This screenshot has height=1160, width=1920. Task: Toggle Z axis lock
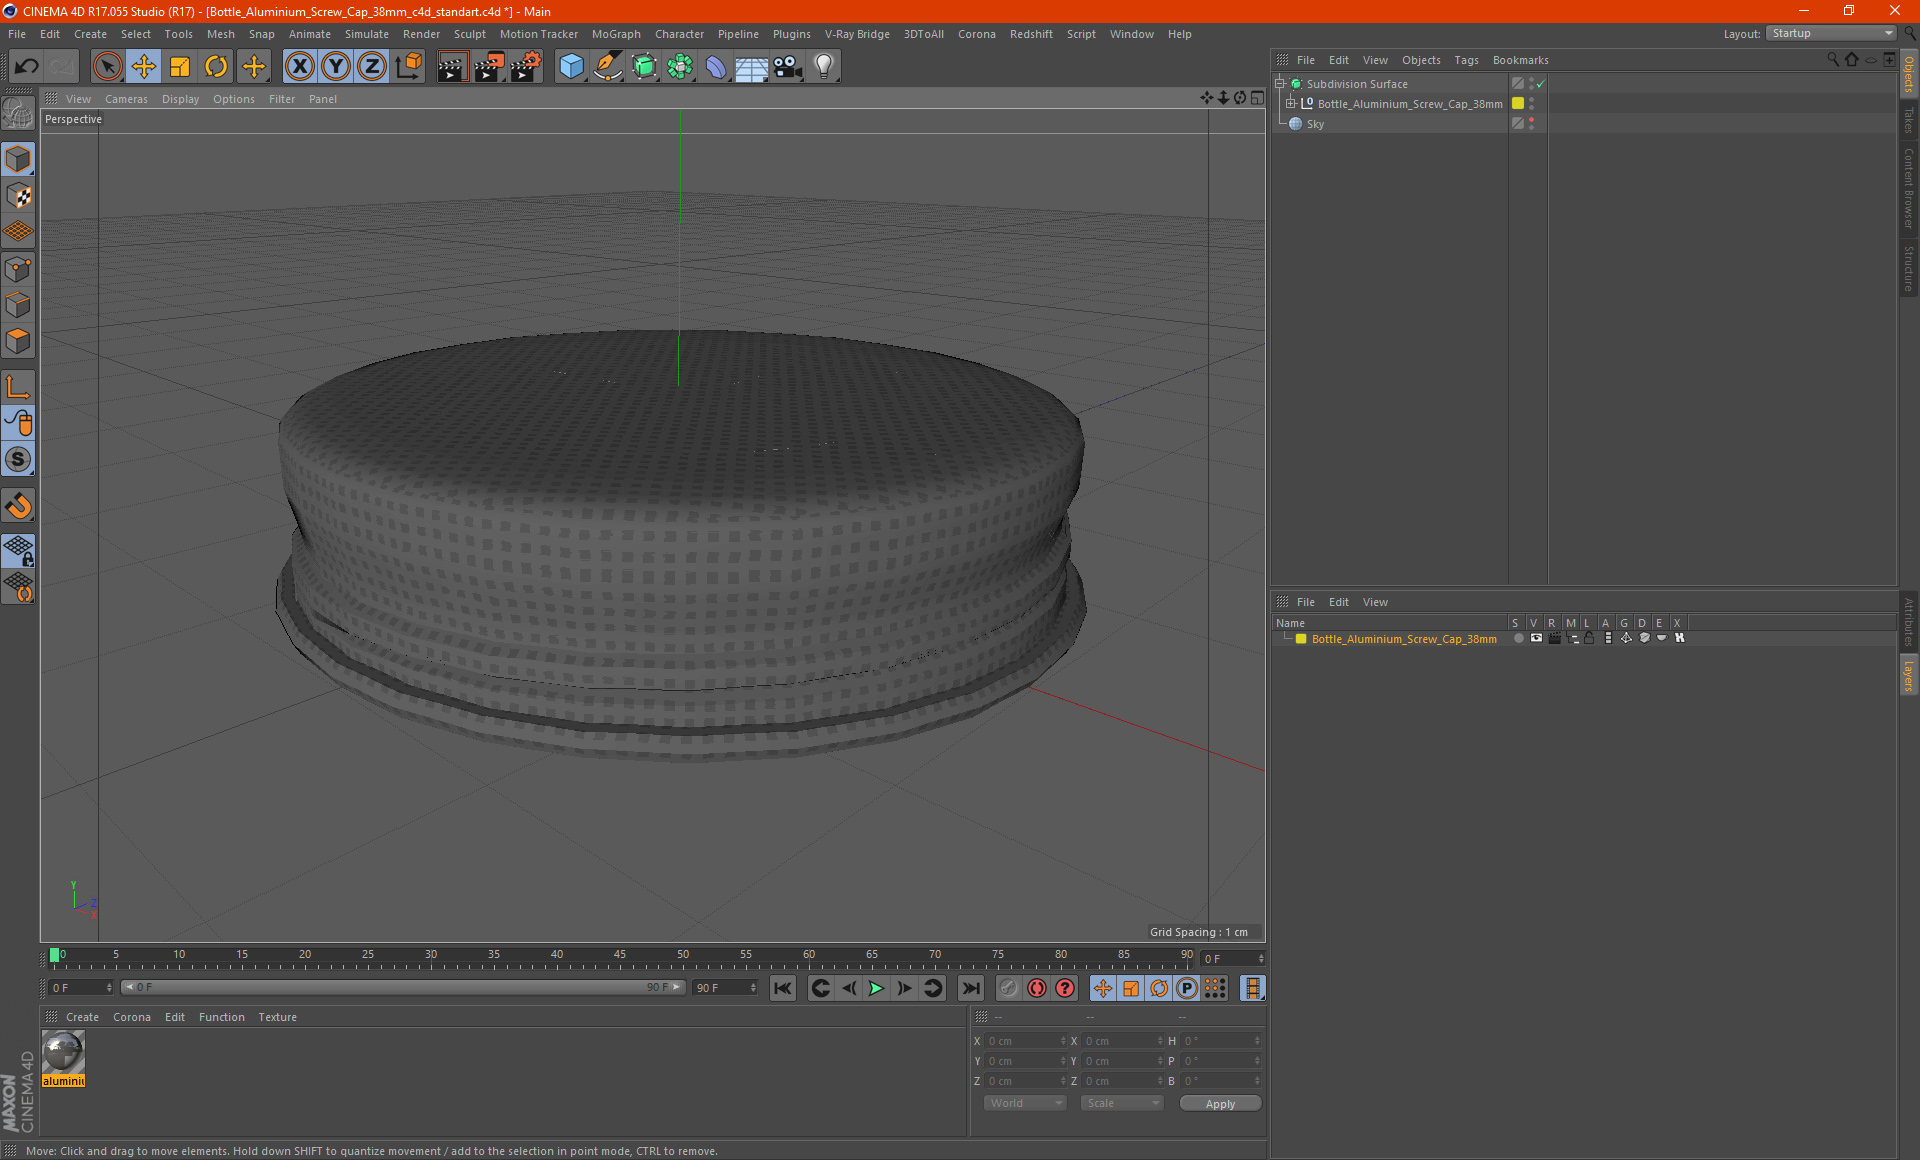tap(372, 67)
